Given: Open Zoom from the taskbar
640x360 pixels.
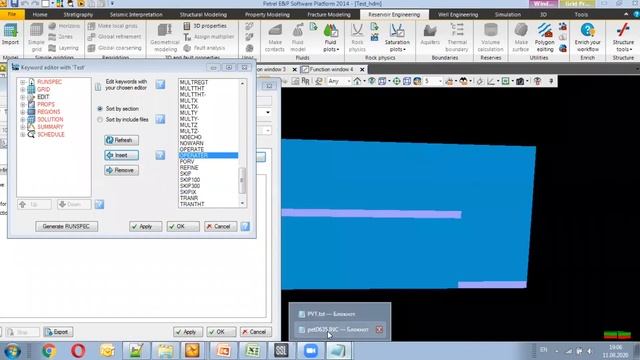Looking at the screenshot, I should click(310, 351).
